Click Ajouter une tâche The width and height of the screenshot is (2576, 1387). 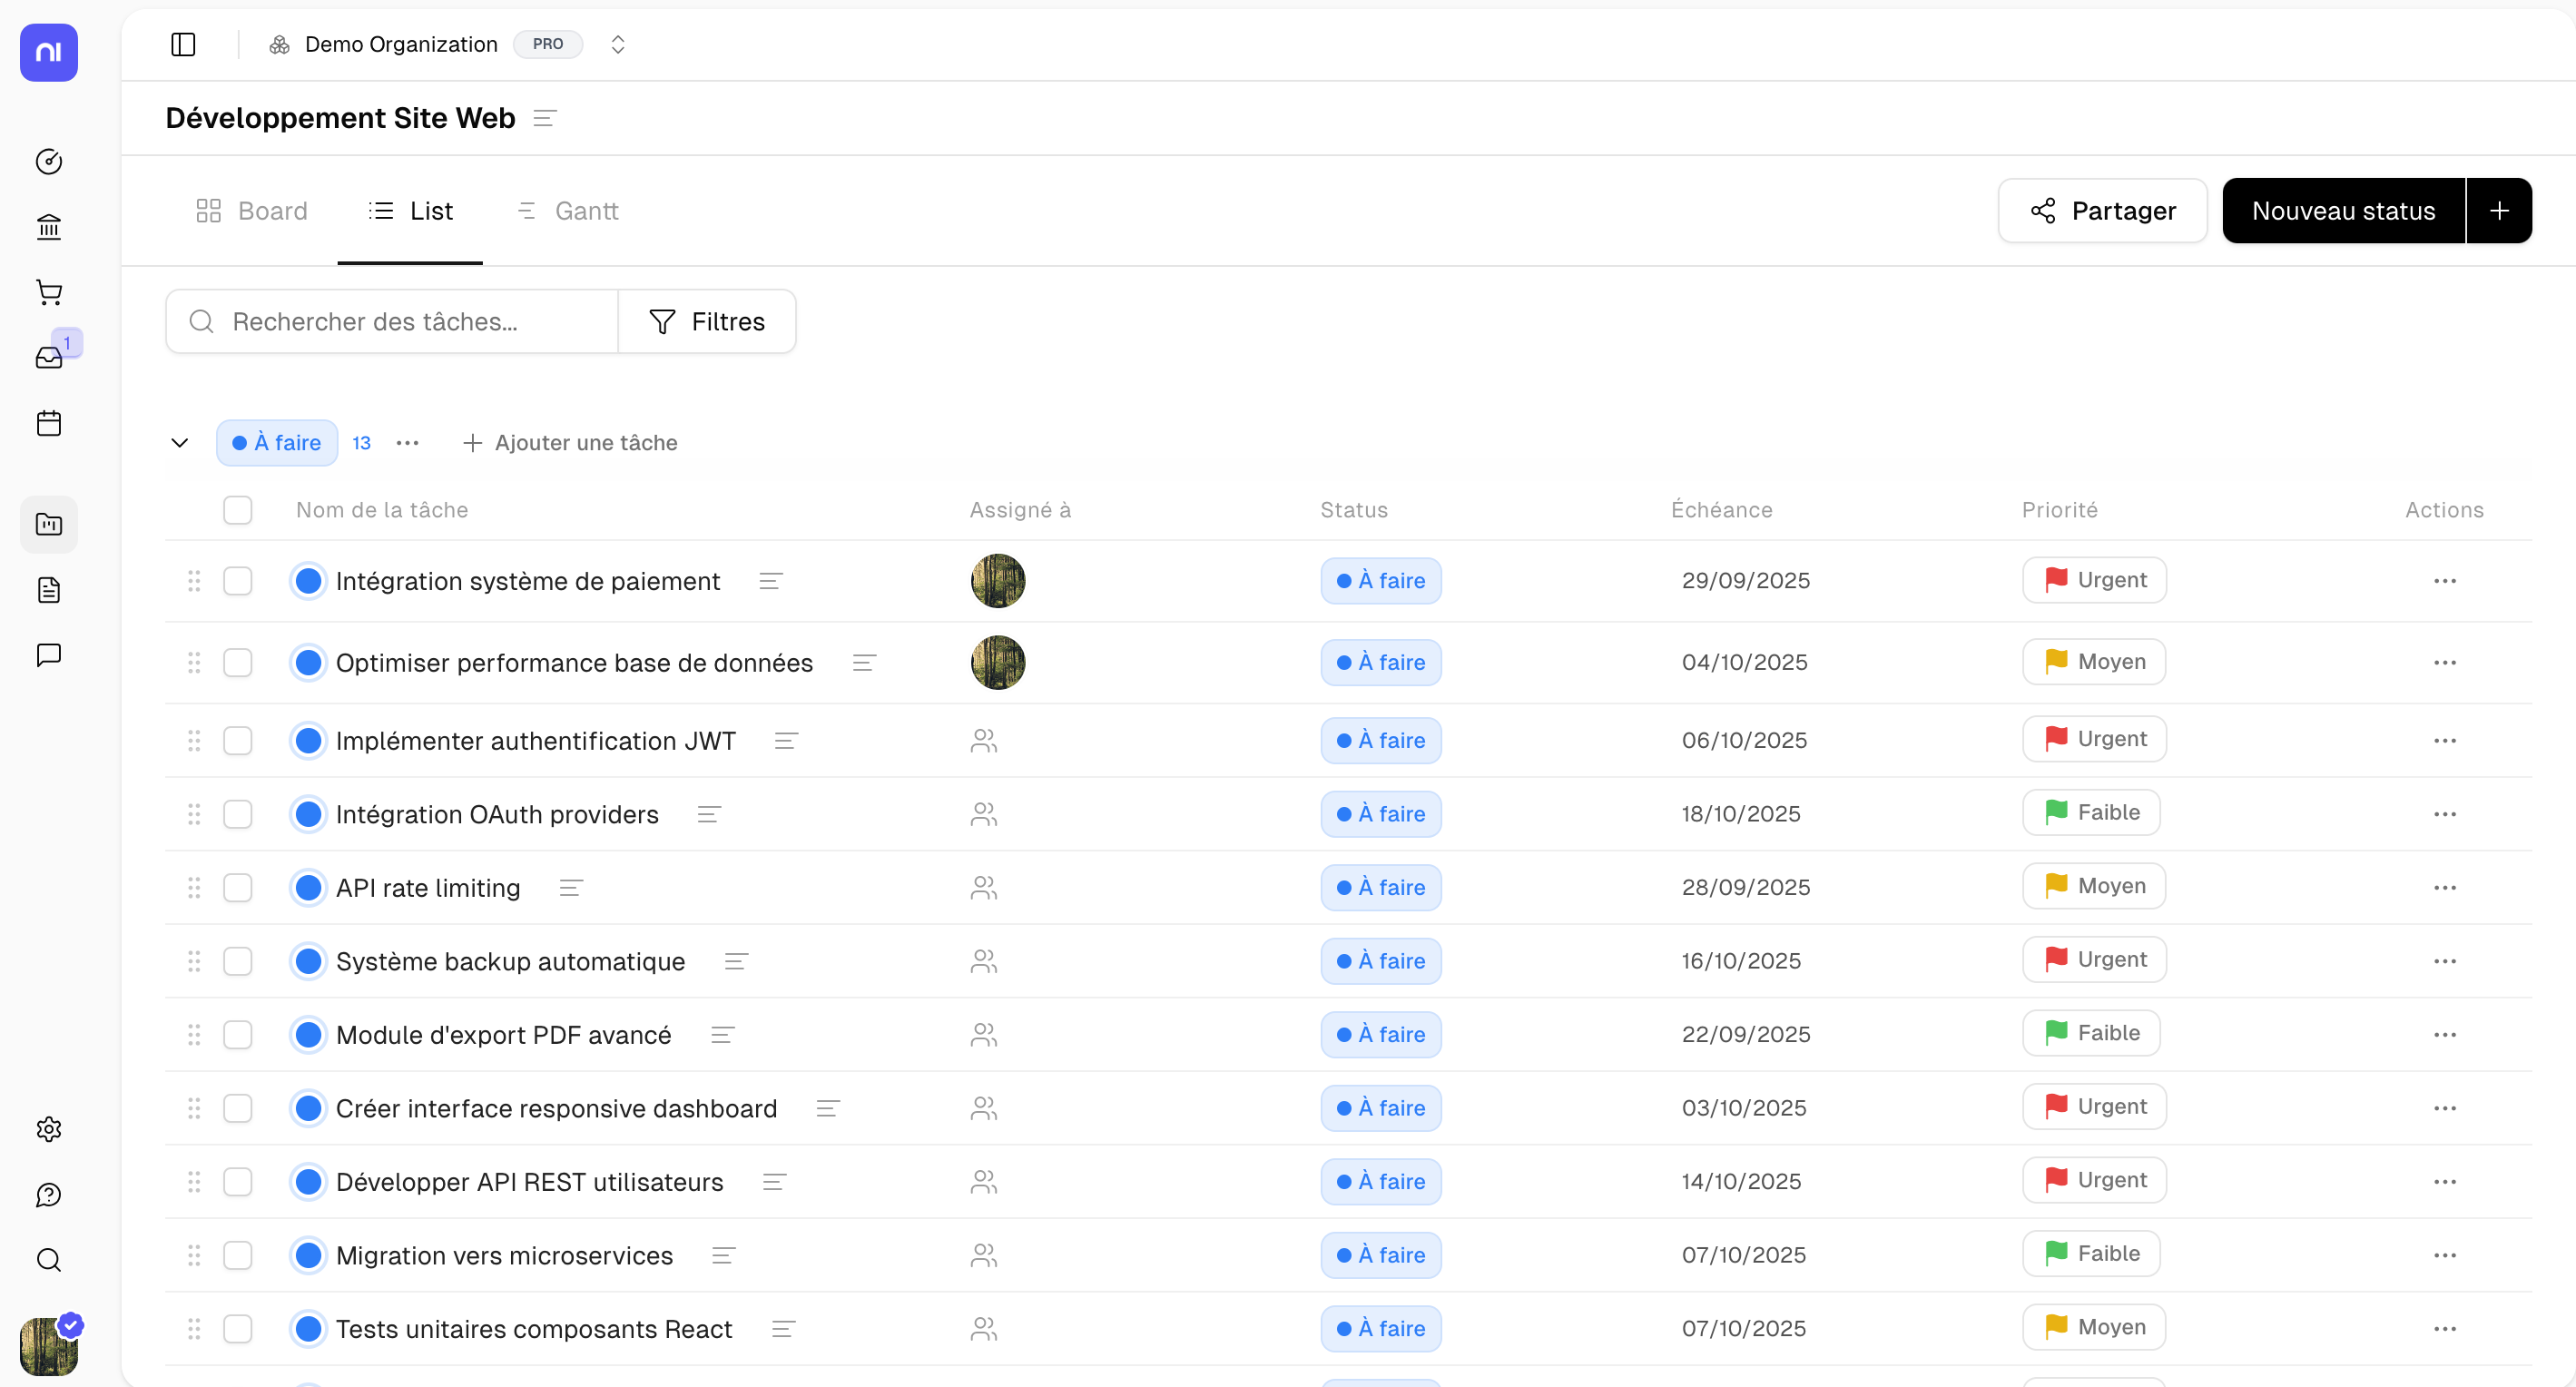coord(570,442)
